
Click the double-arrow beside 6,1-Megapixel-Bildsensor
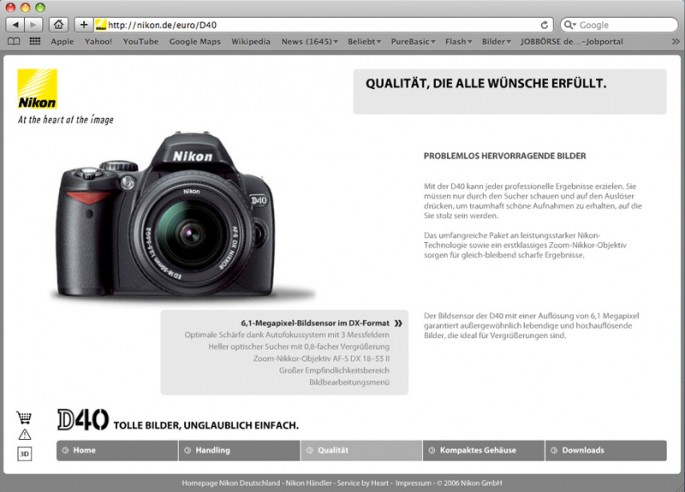398,323
